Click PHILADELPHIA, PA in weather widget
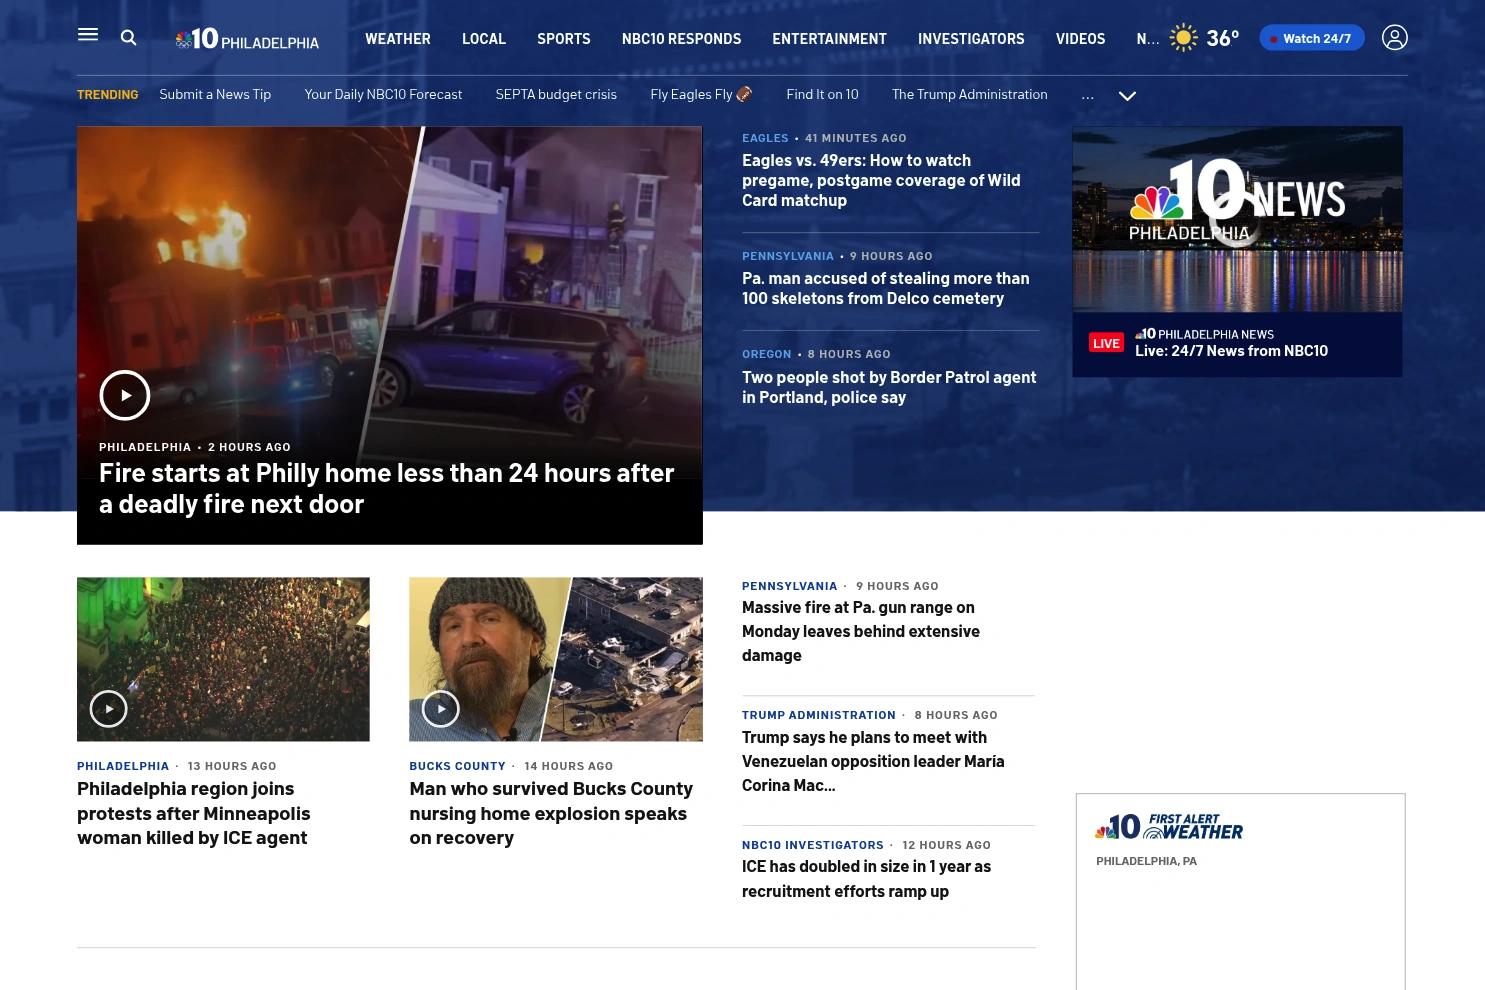 click(1146, 861)
